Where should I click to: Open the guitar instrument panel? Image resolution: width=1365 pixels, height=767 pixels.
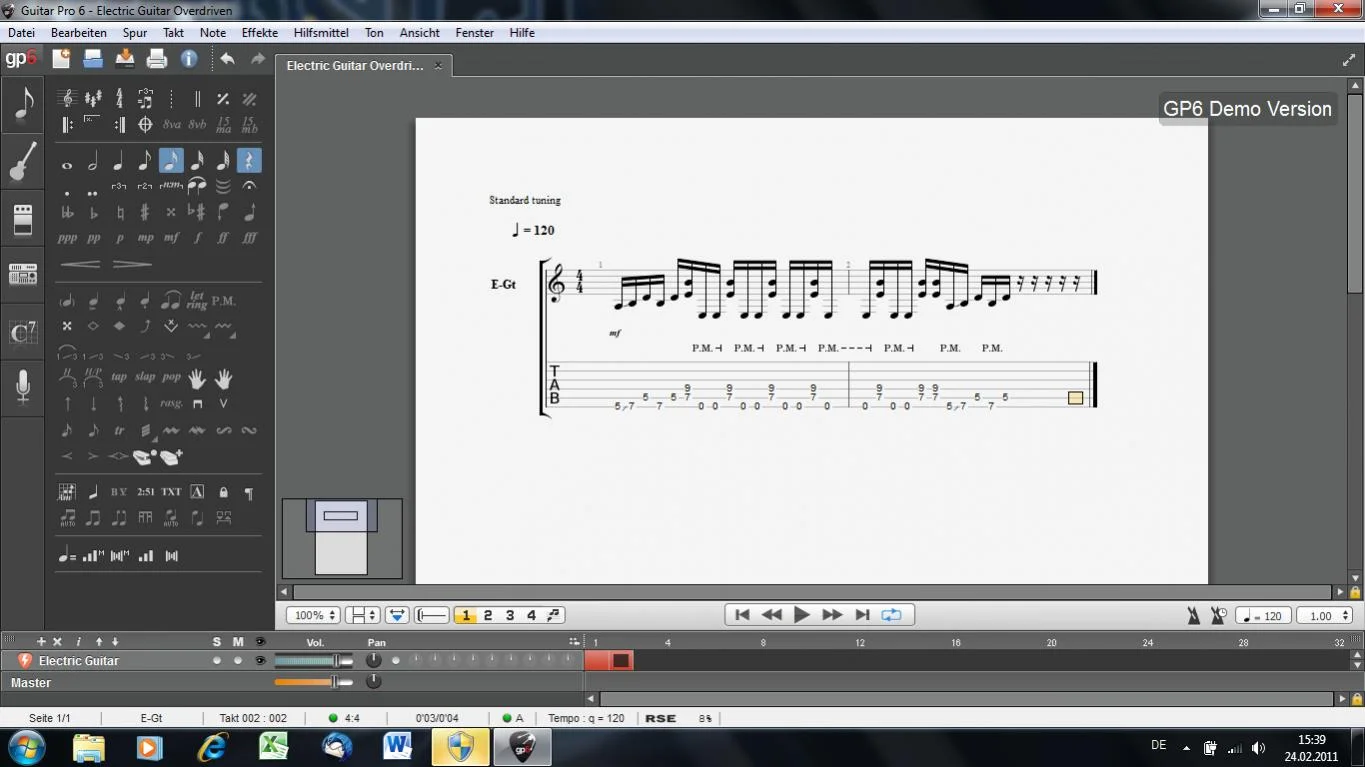(22, 161)
